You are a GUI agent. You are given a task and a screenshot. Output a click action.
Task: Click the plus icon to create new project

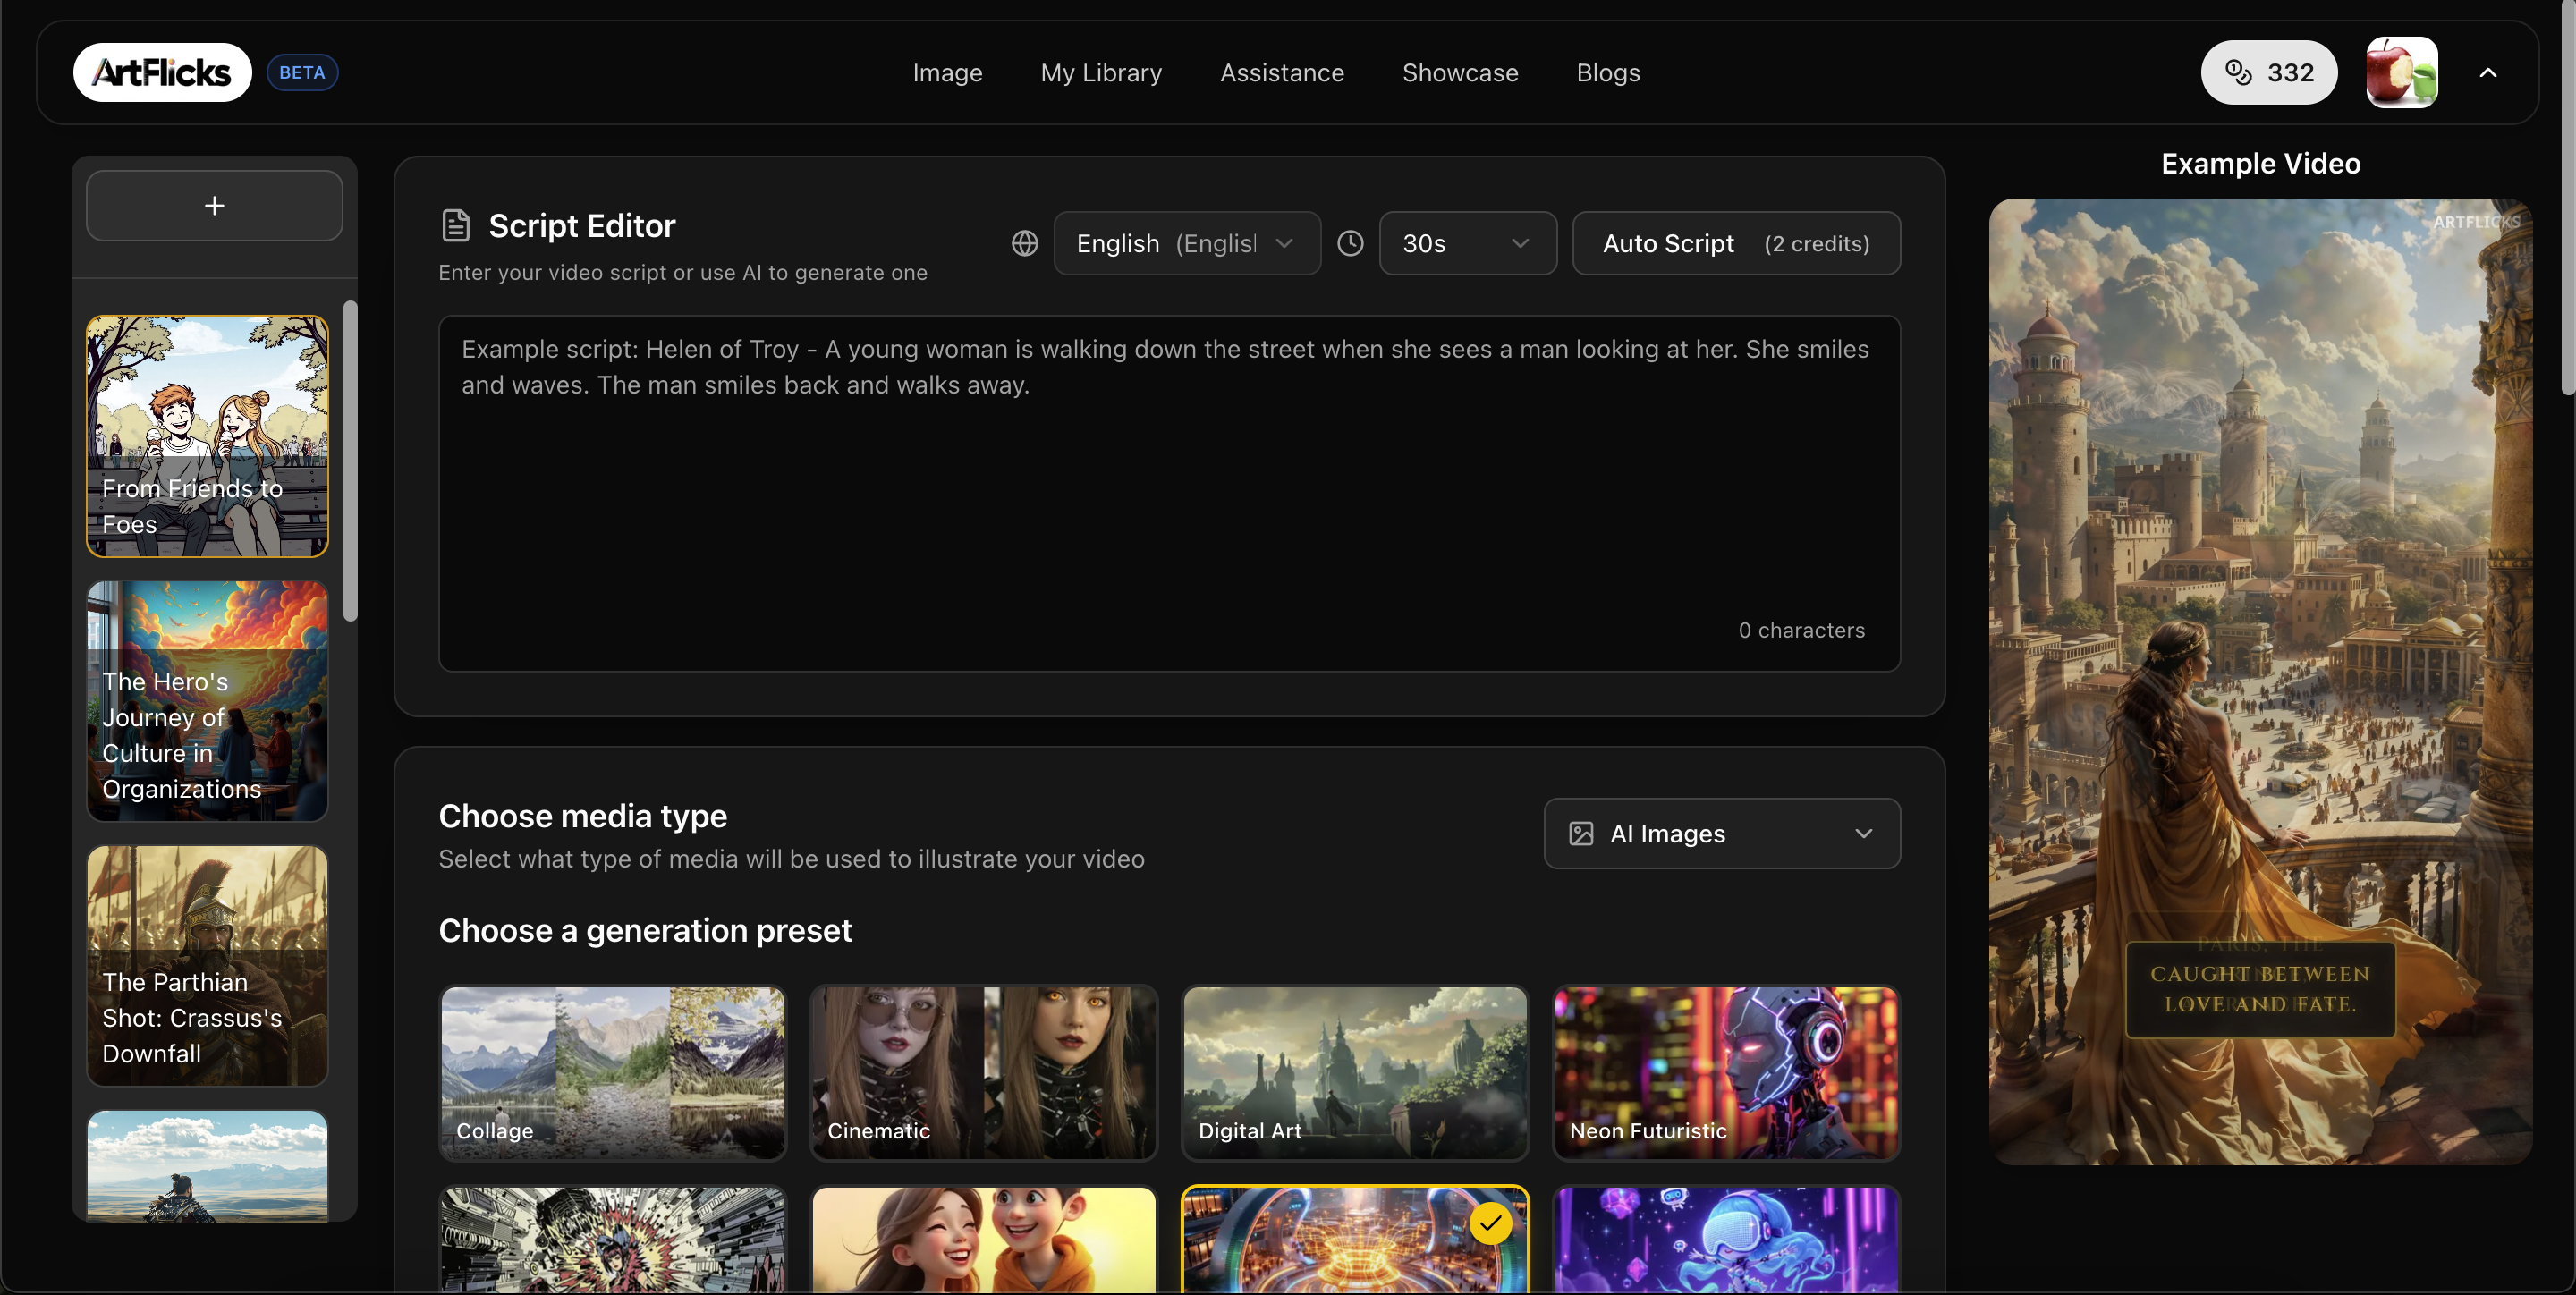214,205
